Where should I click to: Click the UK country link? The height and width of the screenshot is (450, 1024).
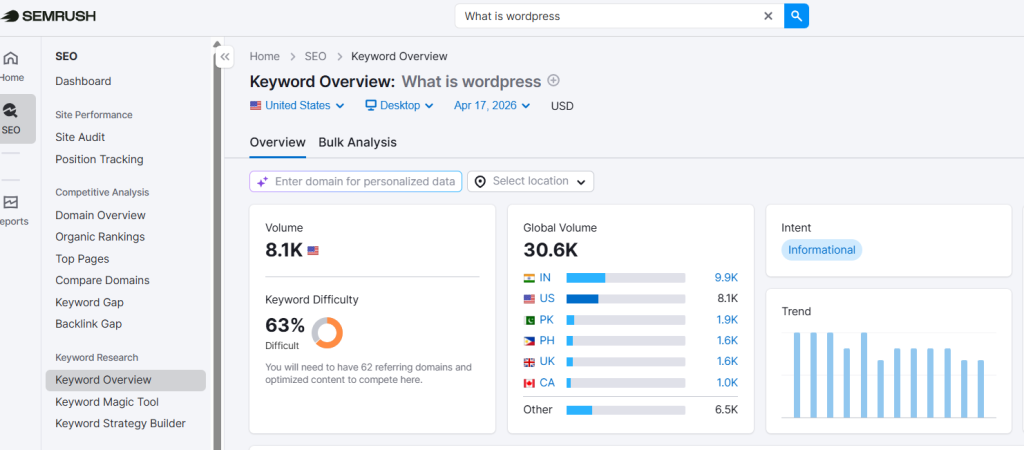pos(547,362)
